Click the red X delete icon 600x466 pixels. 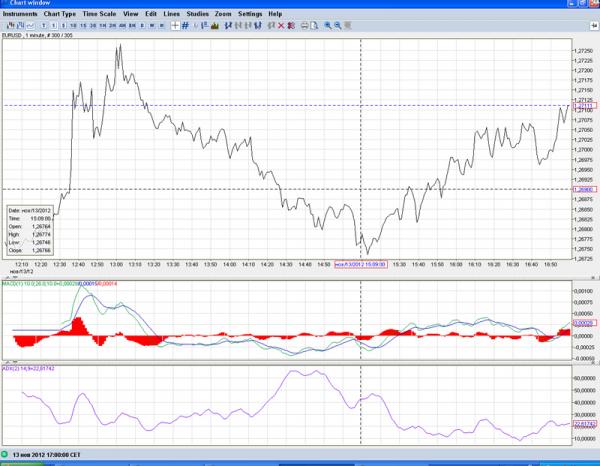pos(279,24)
